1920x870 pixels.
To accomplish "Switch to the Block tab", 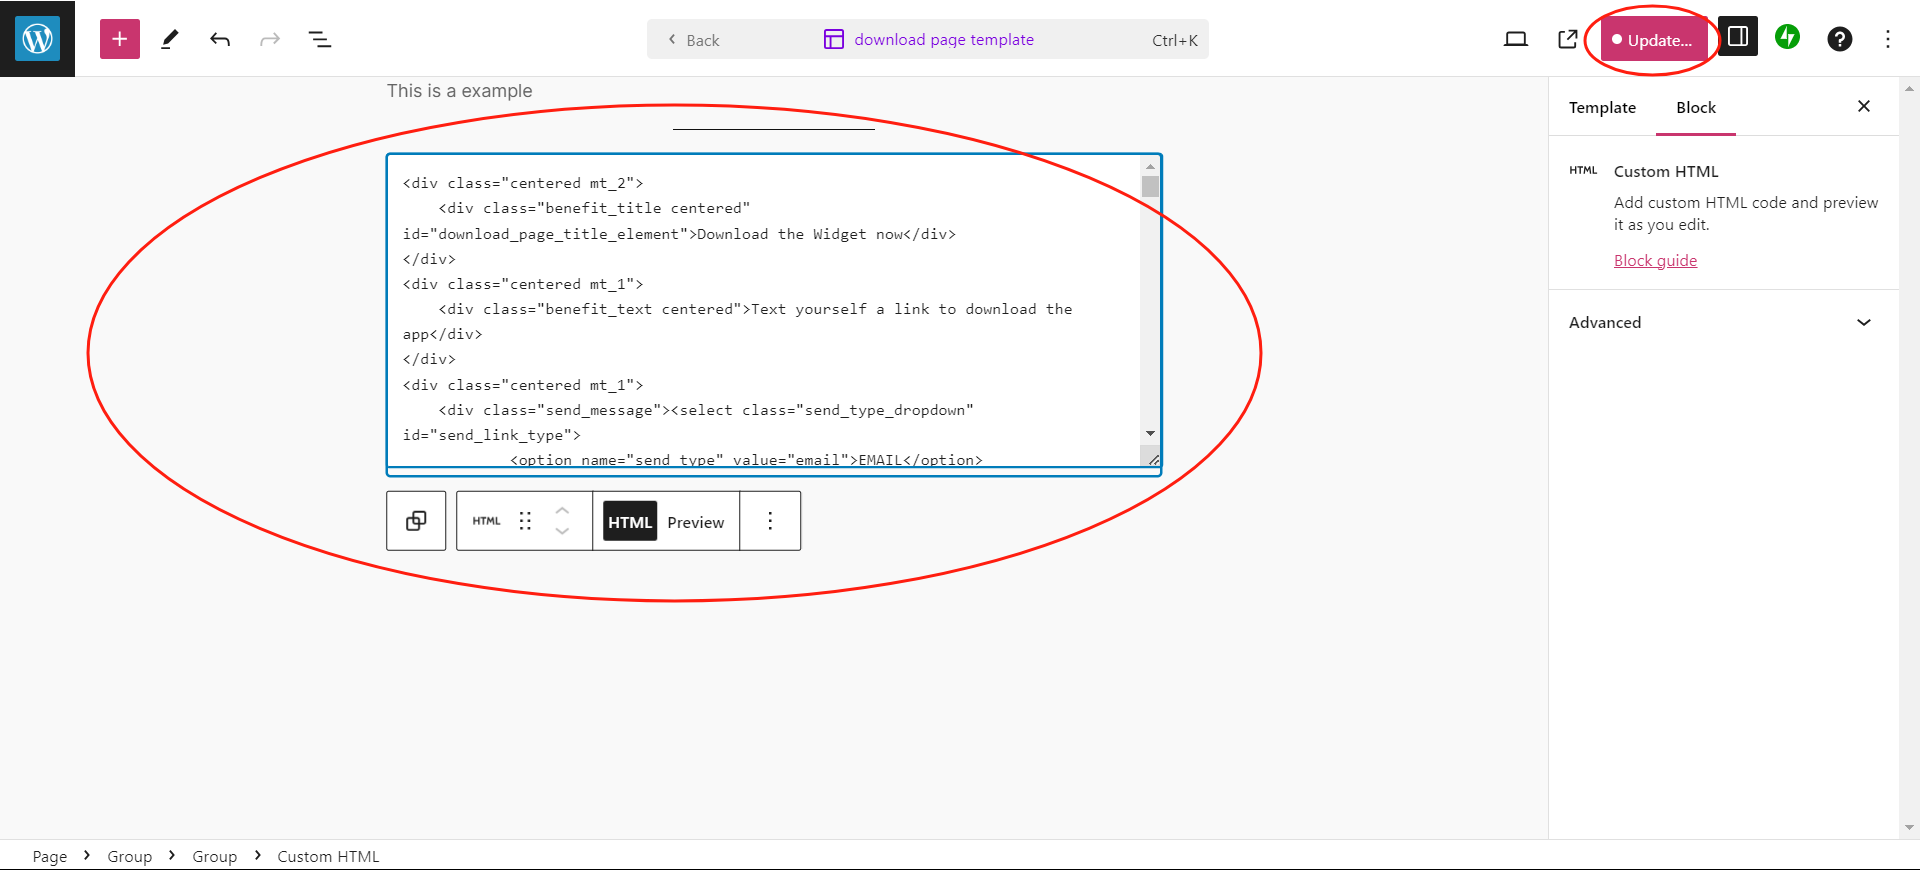I will tap(1696, 107).
